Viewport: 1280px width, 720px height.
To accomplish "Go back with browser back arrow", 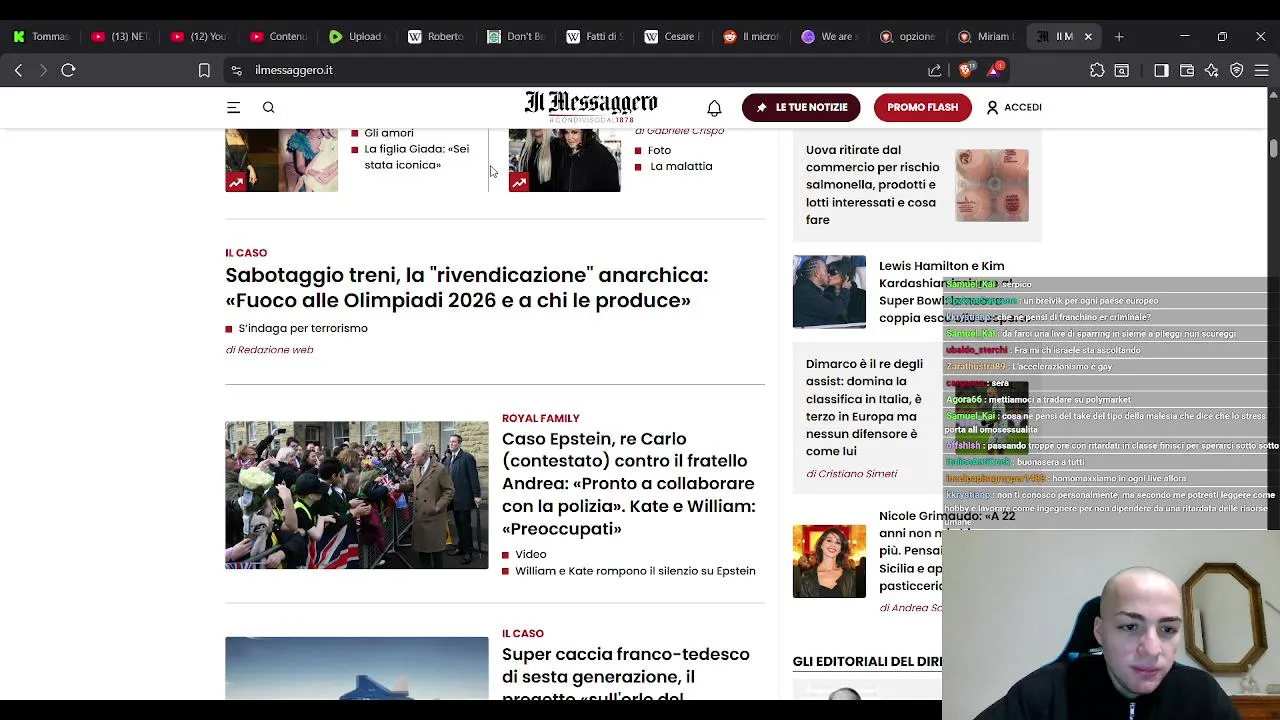I will [18, 70].
